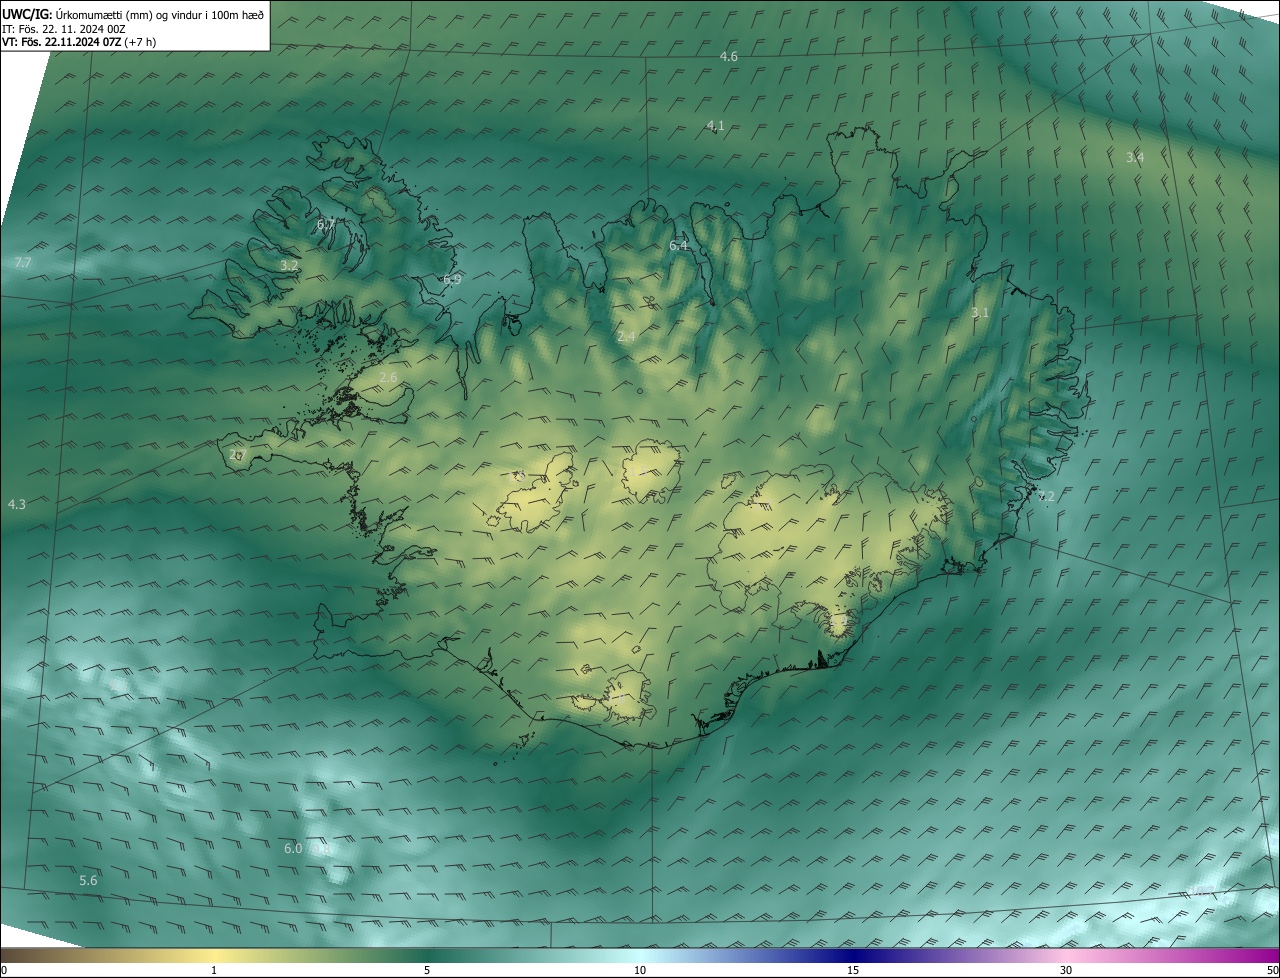Image resolution: width=1280 pixels, height=978 pixels.
Task: Click the colorbar tick label 1
Action: pyautogui.click(x=214, y=971)
